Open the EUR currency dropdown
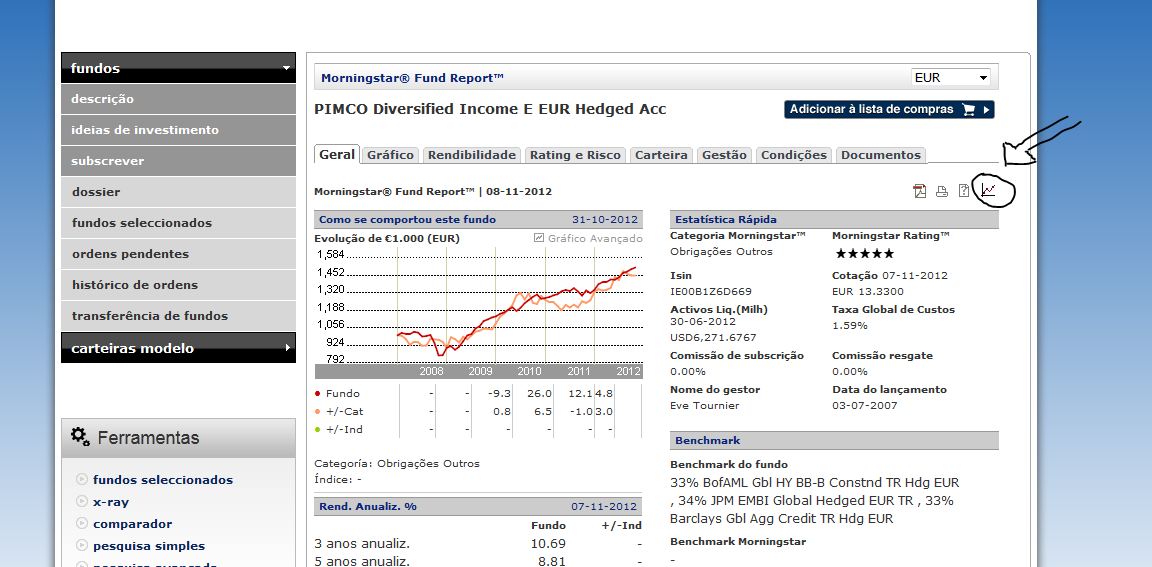The height and width of the screenshot is (567, 1152). coord(951,77)
